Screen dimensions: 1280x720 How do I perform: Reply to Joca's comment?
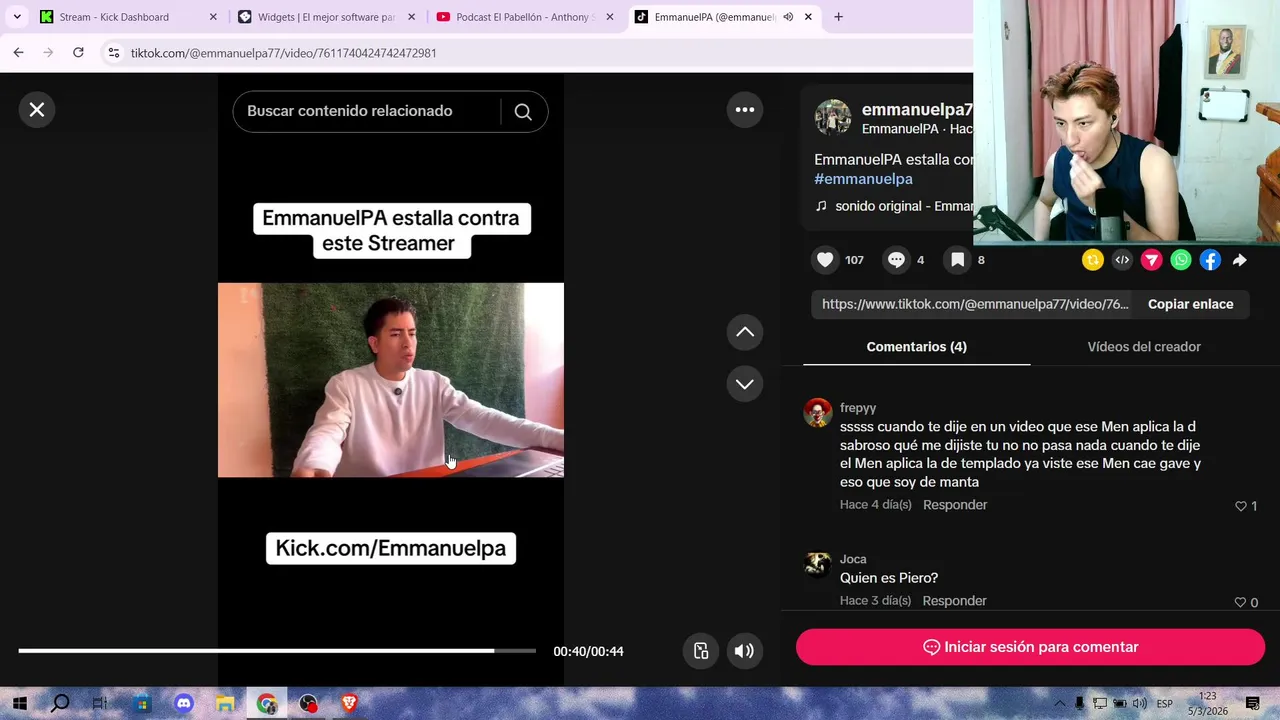click(x=954, y=601)
